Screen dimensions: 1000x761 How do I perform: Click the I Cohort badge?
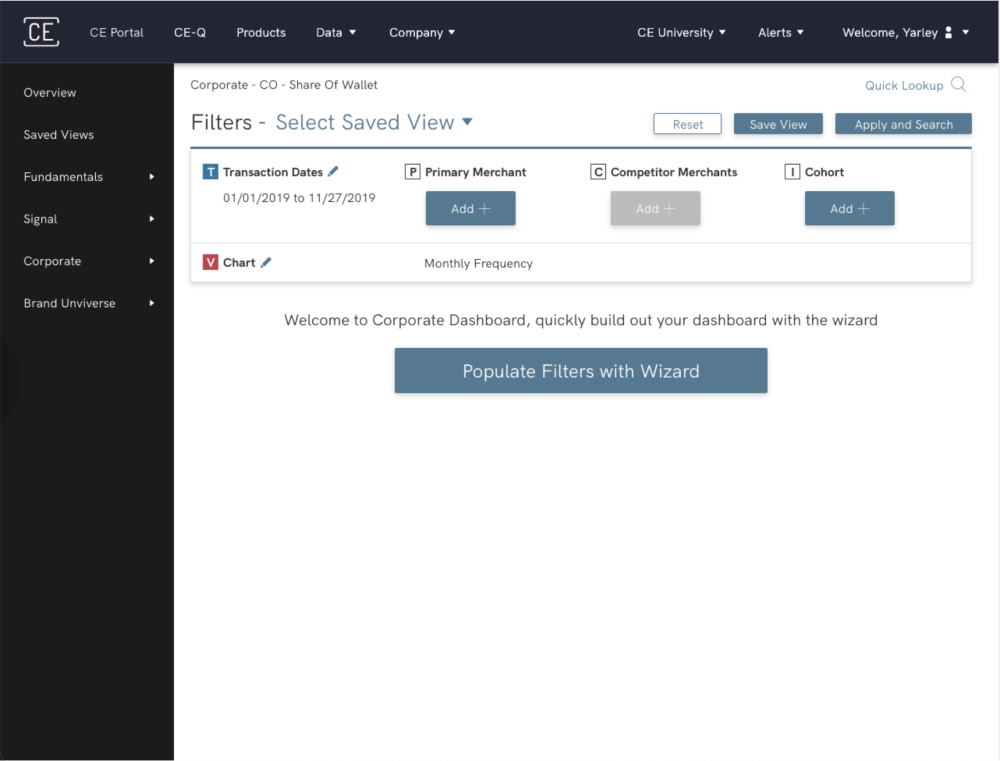click(792, 172)
